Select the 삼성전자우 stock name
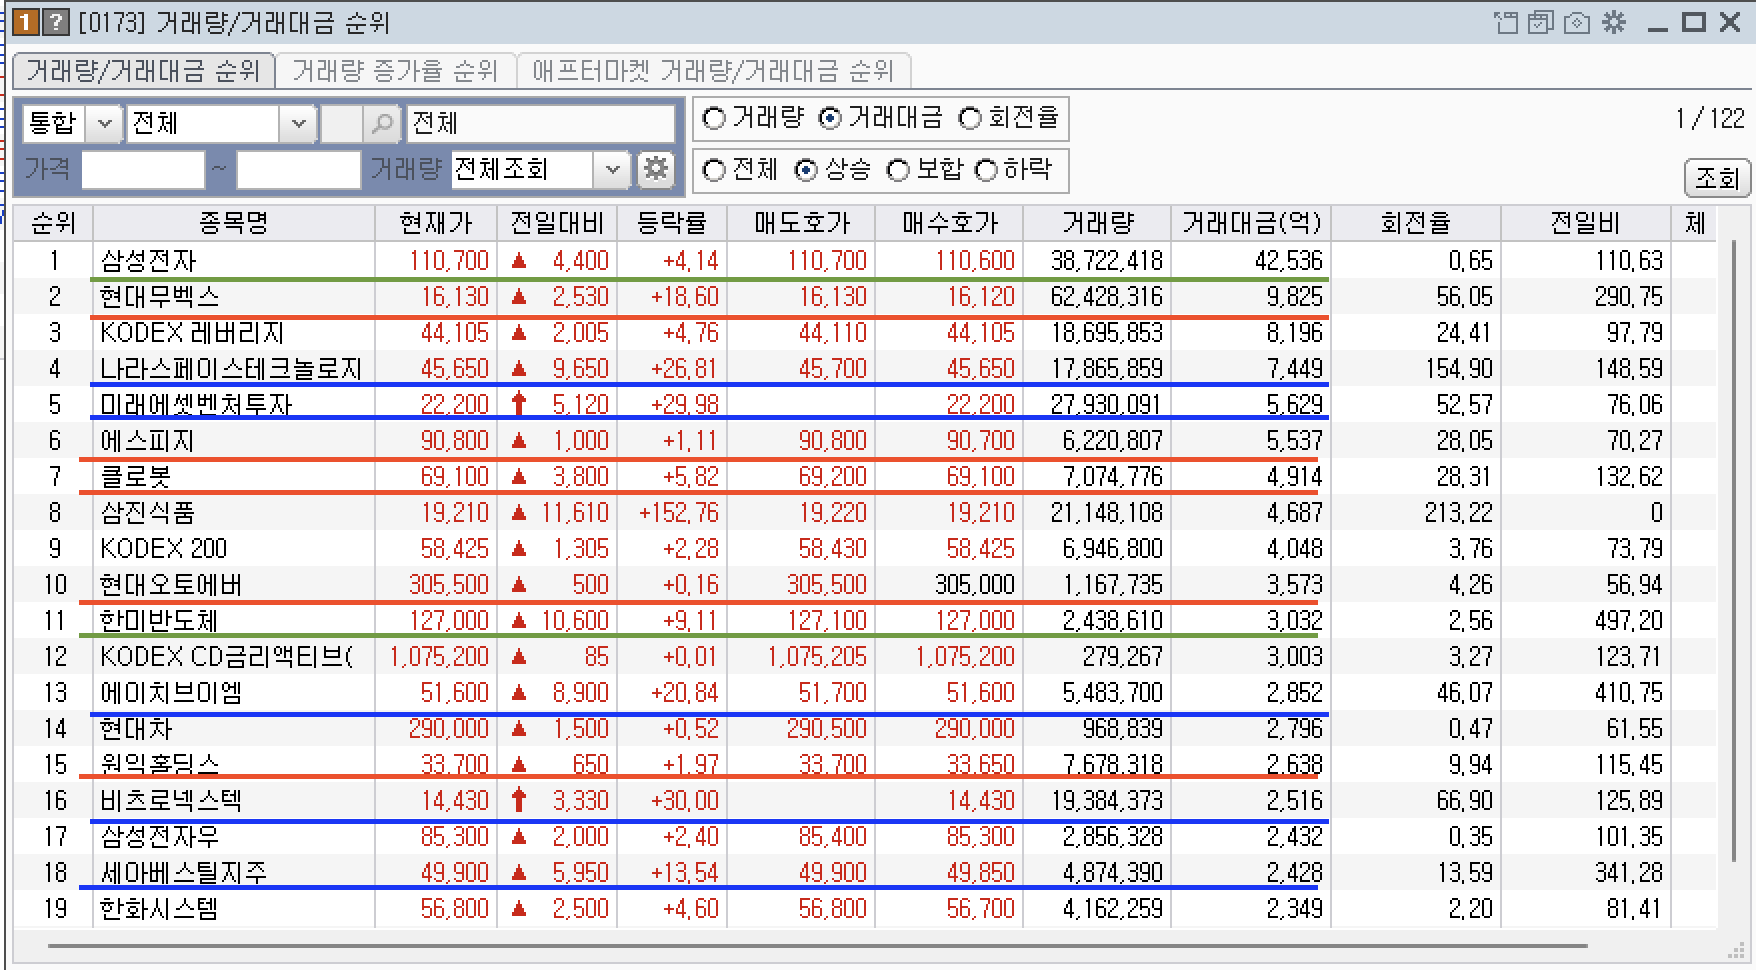Image resolution: width=1756 pixels, height=970 pixels. coord(159,837)
